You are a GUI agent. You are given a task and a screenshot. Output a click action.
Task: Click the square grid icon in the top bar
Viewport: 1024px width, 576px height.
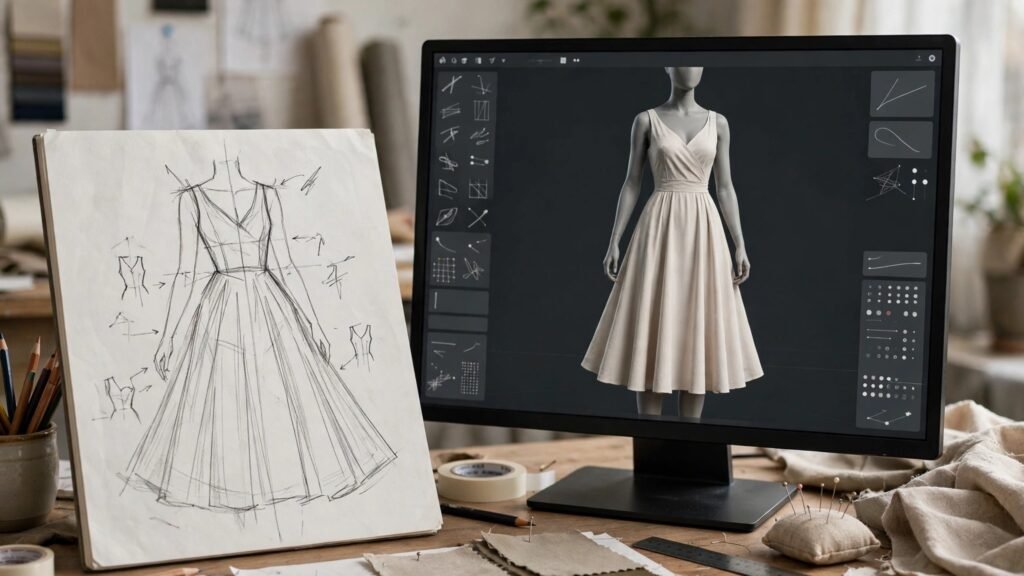click(563, 60)
